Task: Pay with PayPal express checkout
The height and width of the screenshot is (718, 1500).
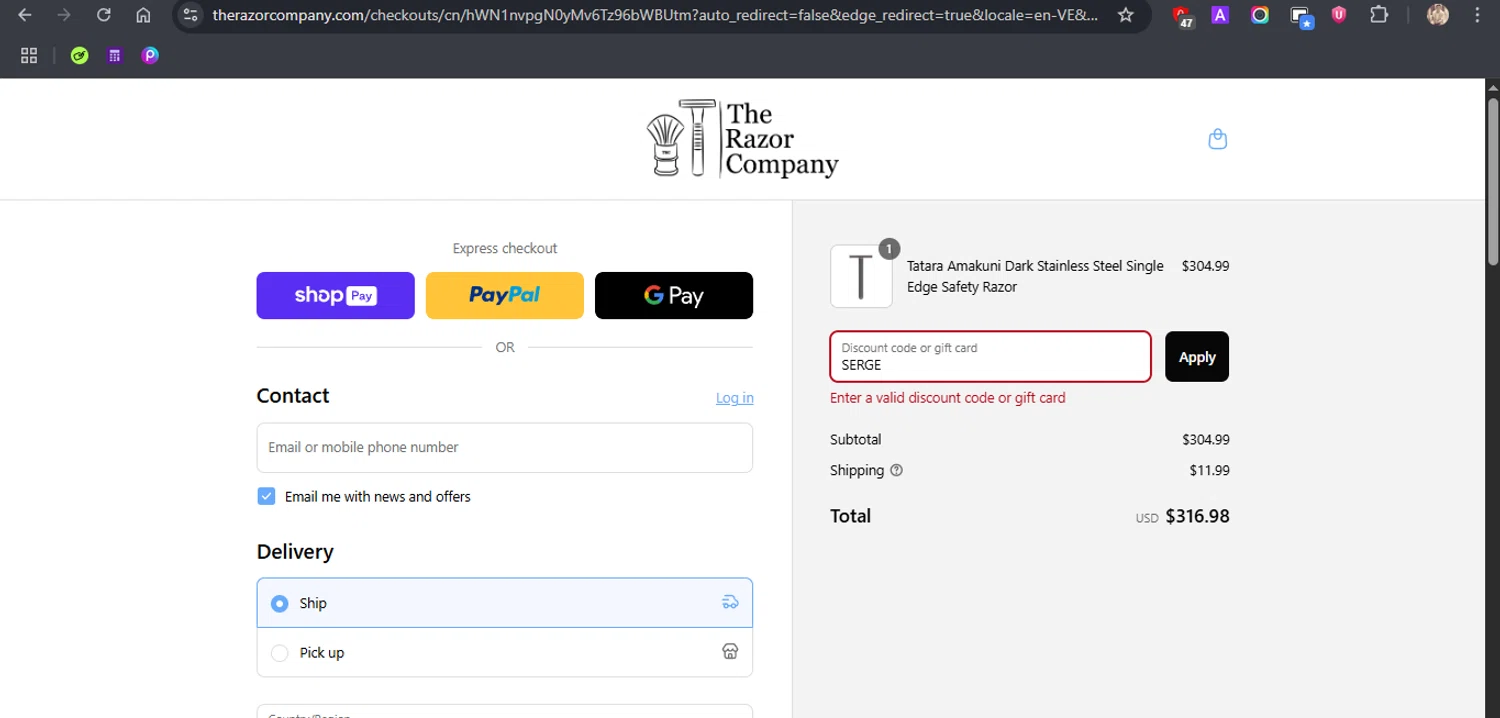Action: (x=505, y=295)
